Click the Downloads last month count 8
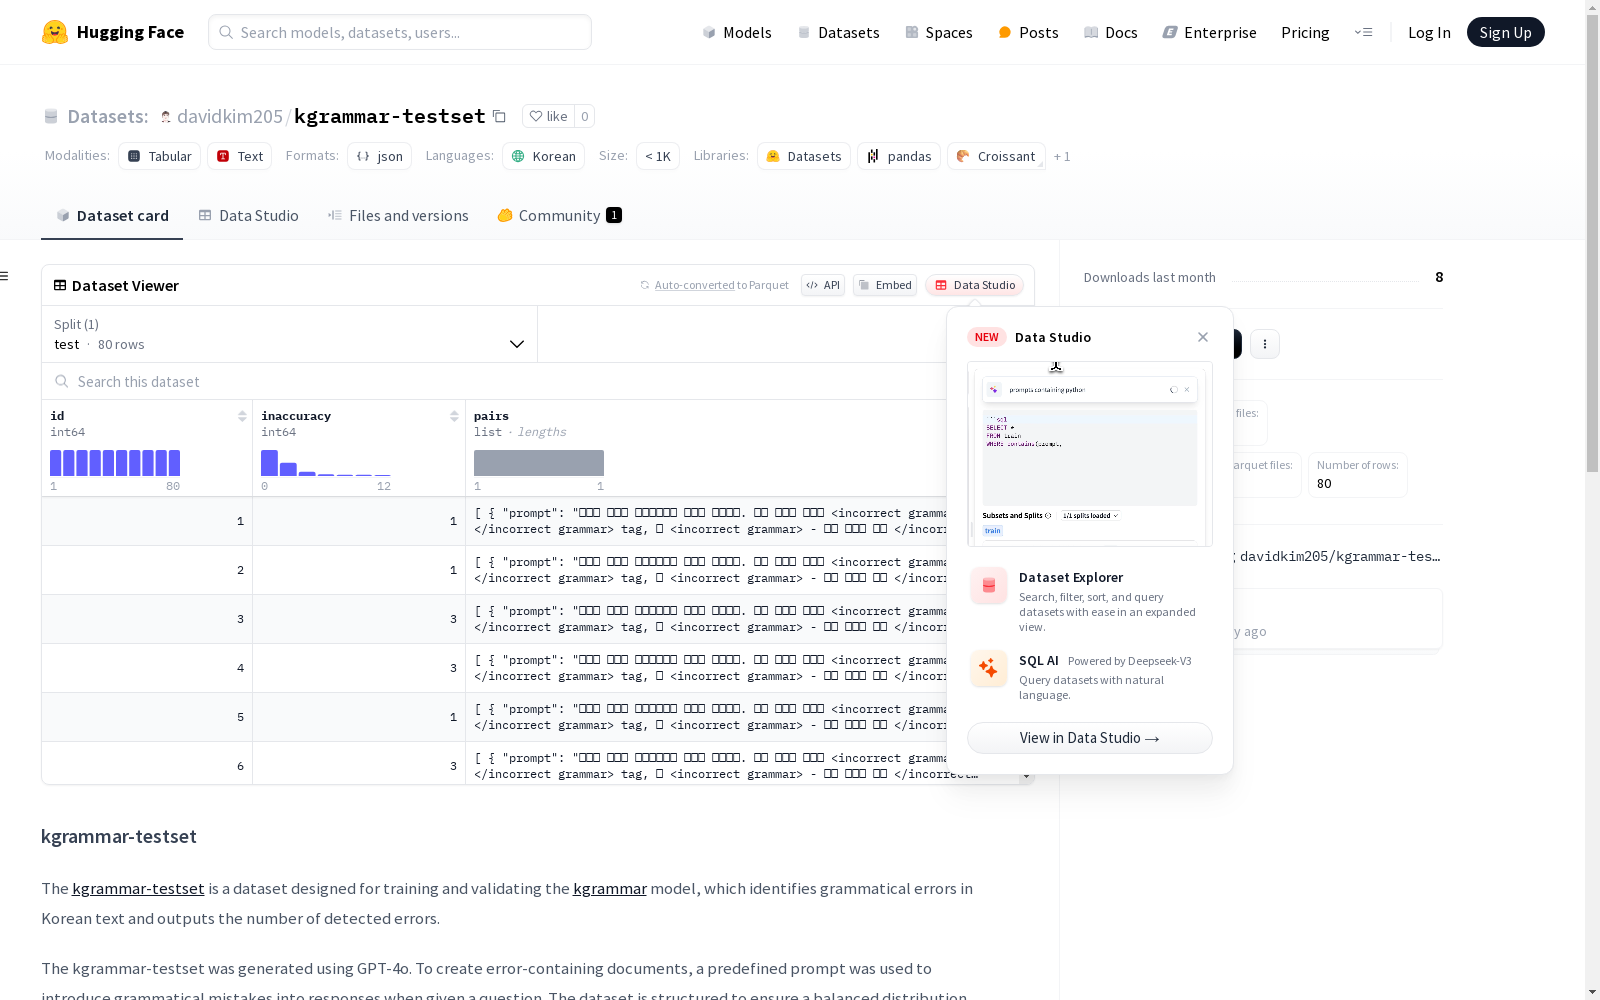This screenshot has width=1600, height=1000. 1439,277
